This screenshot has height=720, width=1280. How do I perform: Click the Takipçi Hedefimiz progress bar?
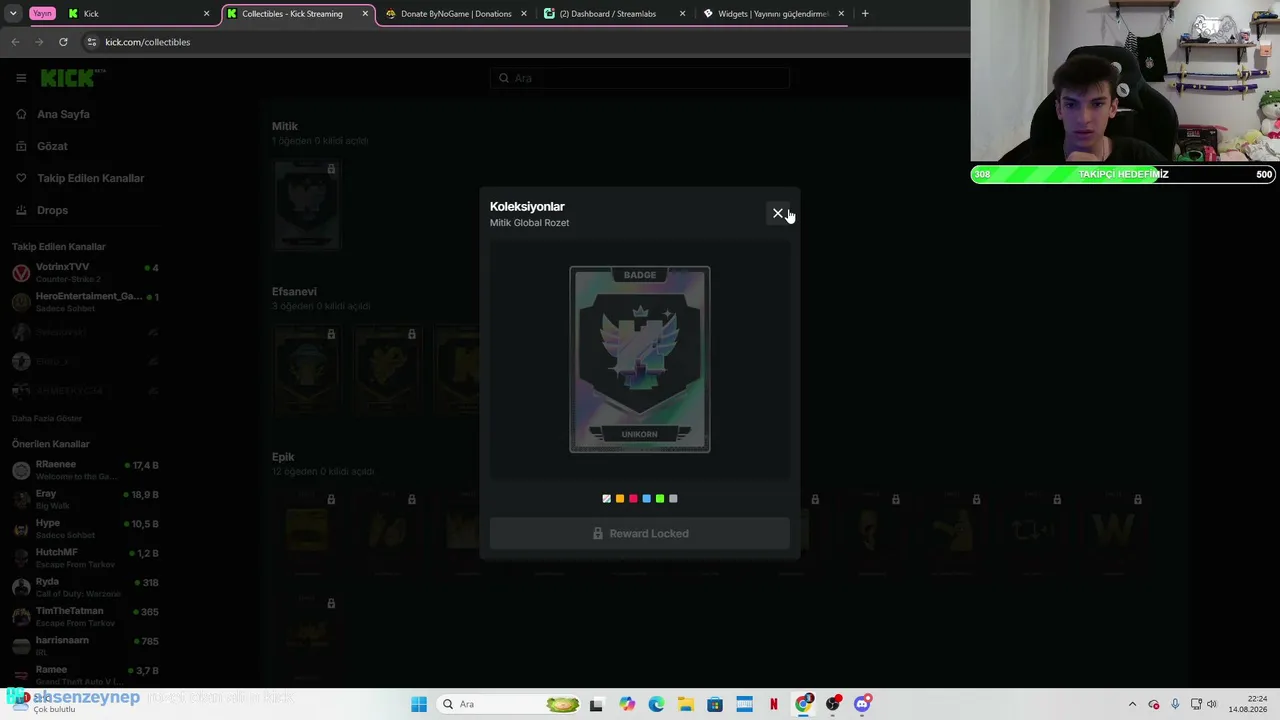coord(1124,174)
